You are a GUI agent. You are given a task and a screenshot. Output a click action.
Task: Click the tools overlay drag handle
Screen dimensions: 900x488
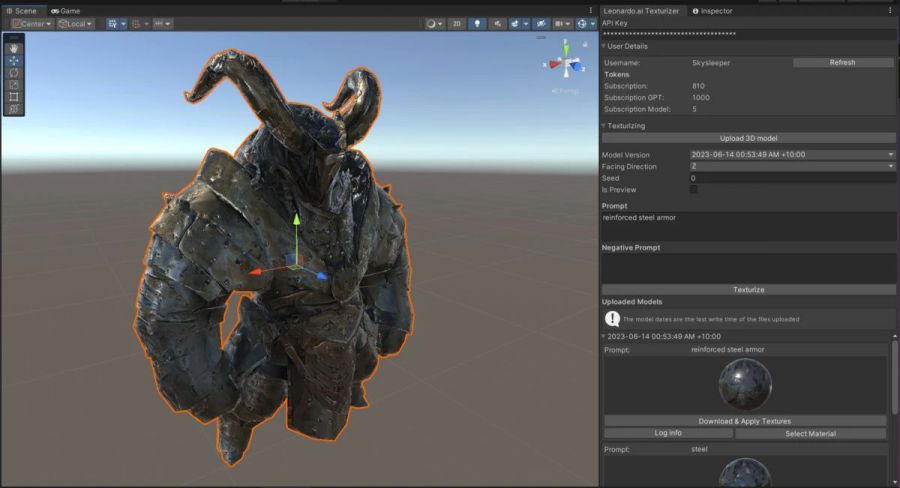point(14,37)
